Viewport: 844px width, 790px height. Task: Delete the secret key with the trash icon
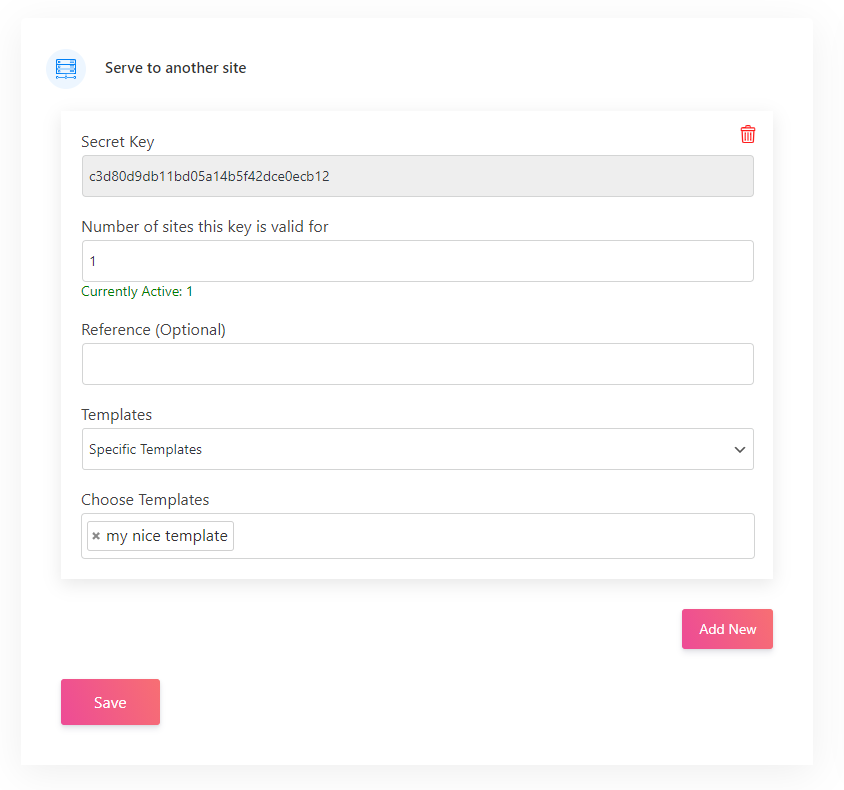coord(748,134)
